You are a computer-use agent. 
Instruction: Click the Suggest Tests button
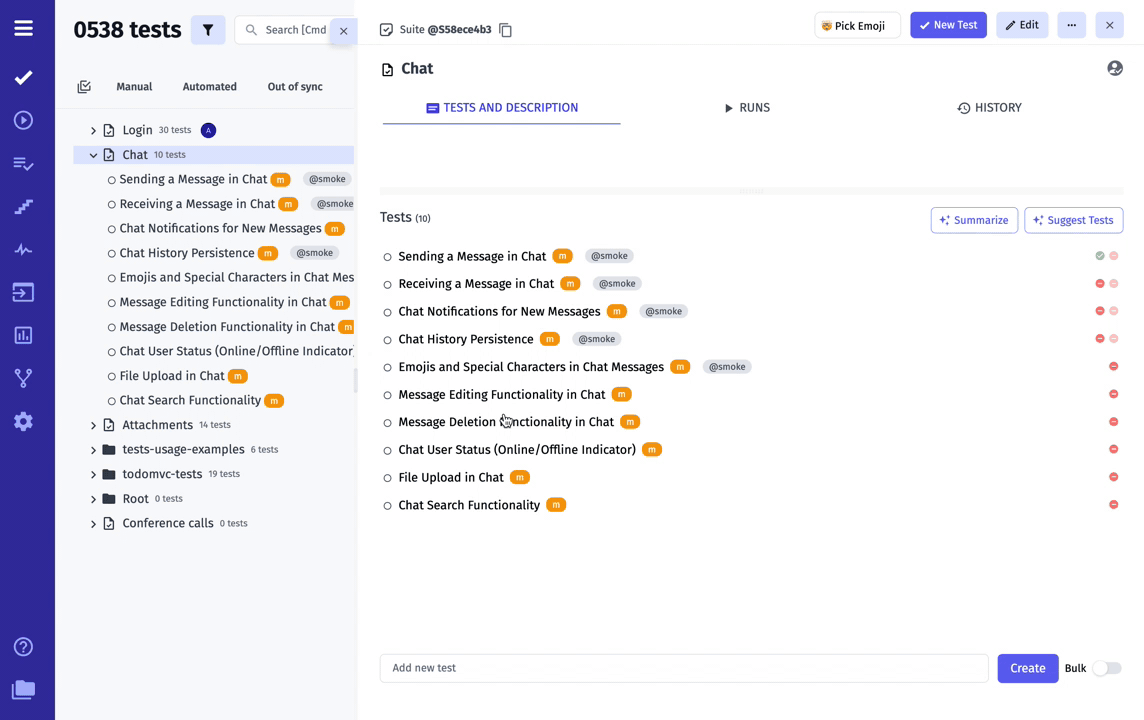[1073, 220]
